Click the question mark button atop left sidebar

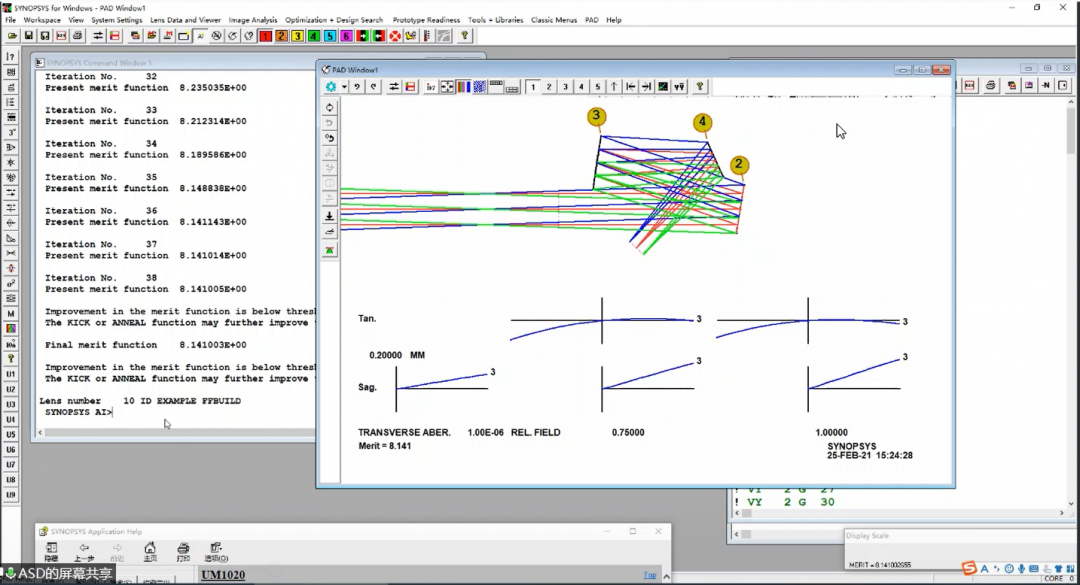coord(11,57)
